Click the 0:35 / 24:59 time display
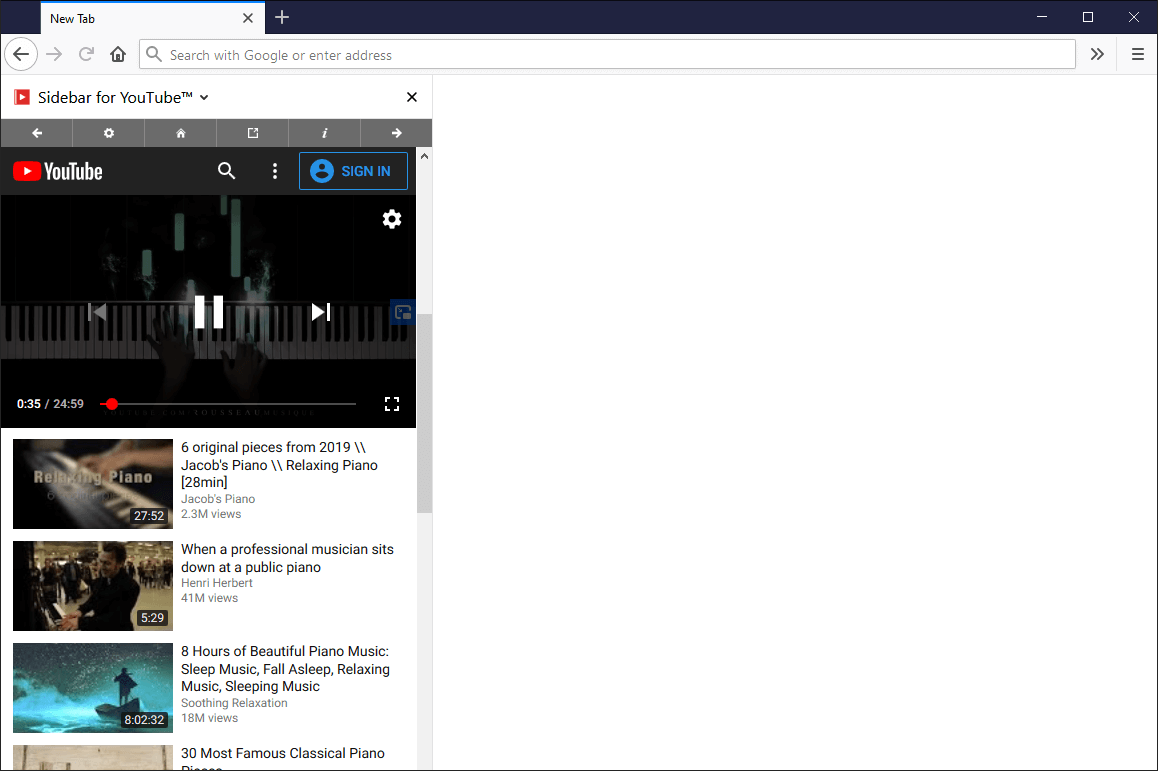1158x771 pixels. click(x=50, y=404)
